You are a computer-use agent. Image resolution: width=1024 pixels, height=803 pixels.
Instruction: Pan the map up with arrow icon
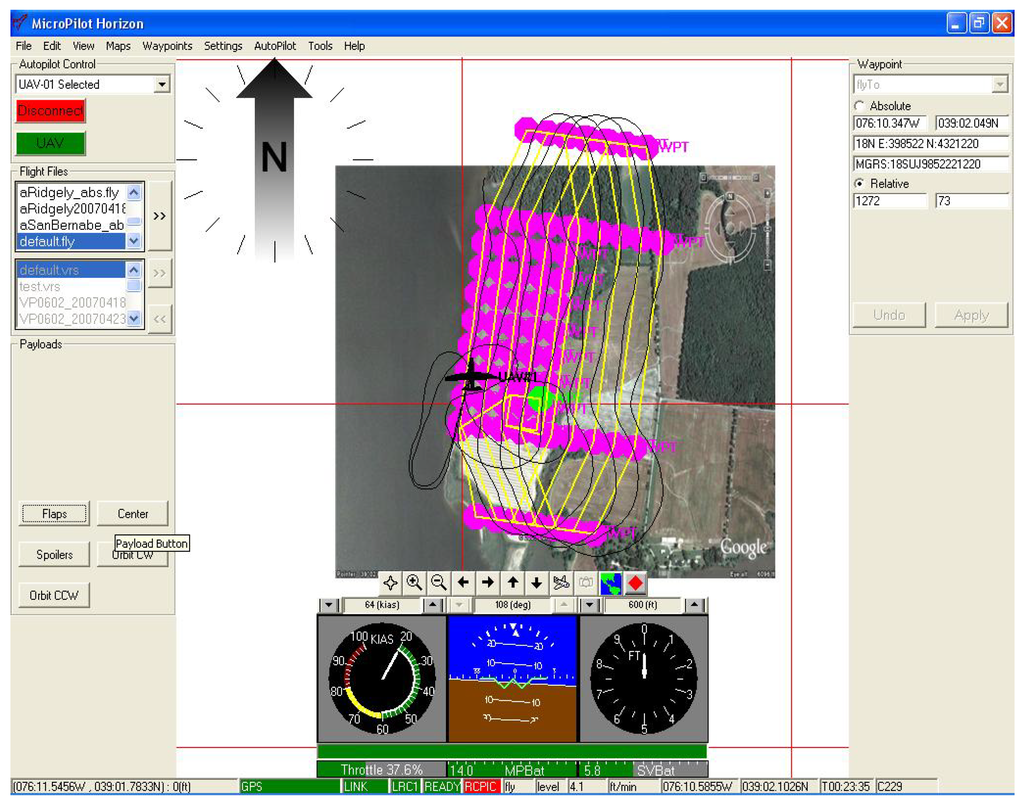(x=512, y=582)
